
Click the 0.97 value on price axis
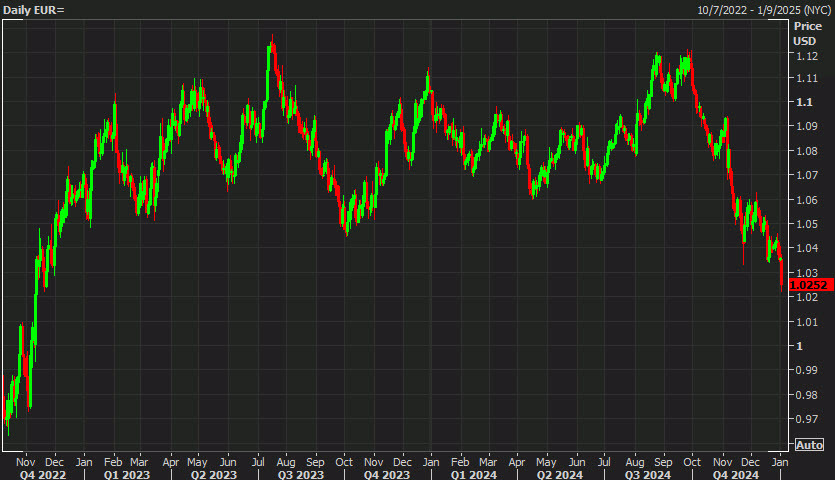[806, 419]
